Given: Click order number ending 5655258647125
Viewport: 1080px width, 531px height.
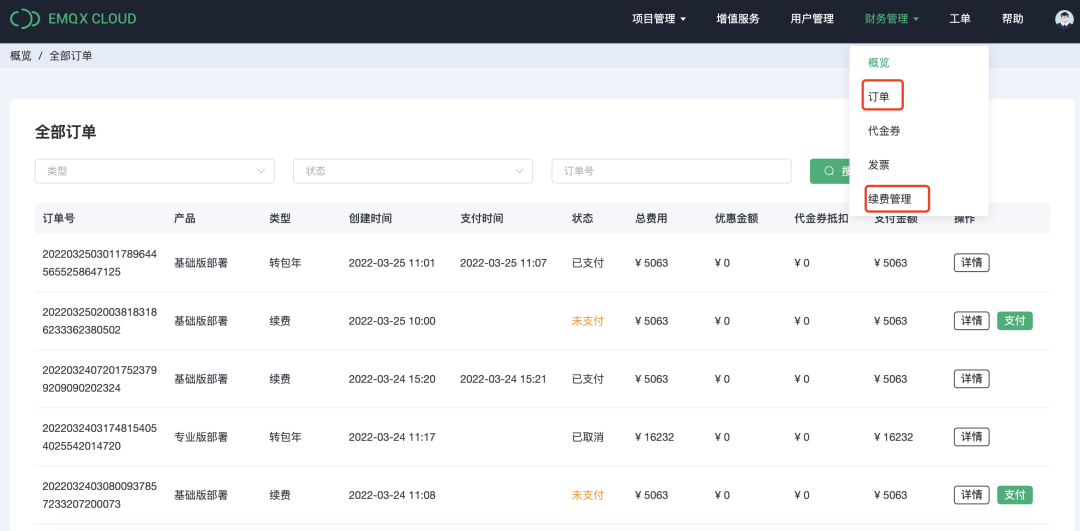Looking at the screenshot, I should 100,262.
